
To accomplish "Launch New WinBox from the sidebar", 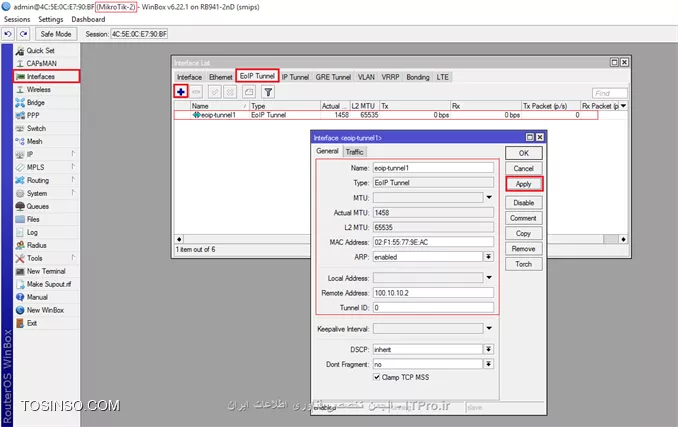I will tap(45, 310).
